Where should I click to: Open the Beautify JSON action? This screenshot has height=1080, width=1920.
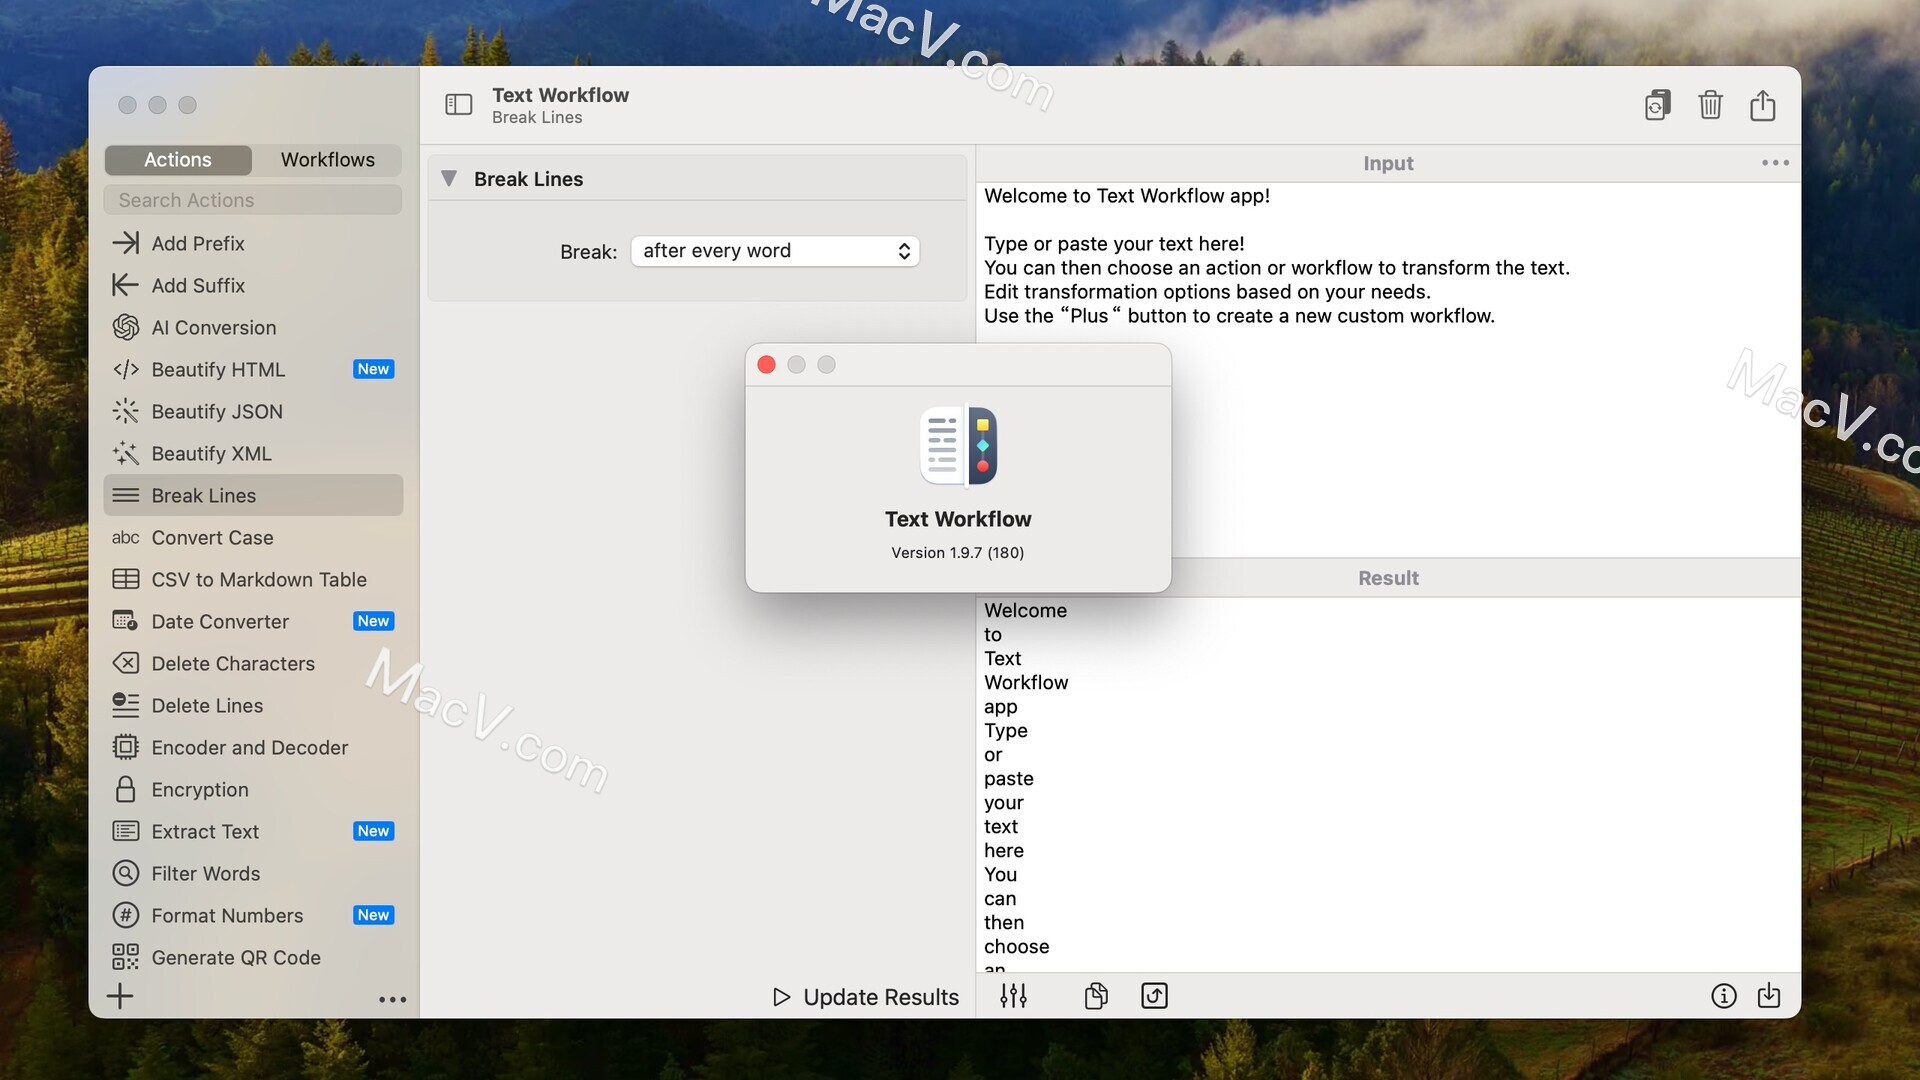click(216, 411)
